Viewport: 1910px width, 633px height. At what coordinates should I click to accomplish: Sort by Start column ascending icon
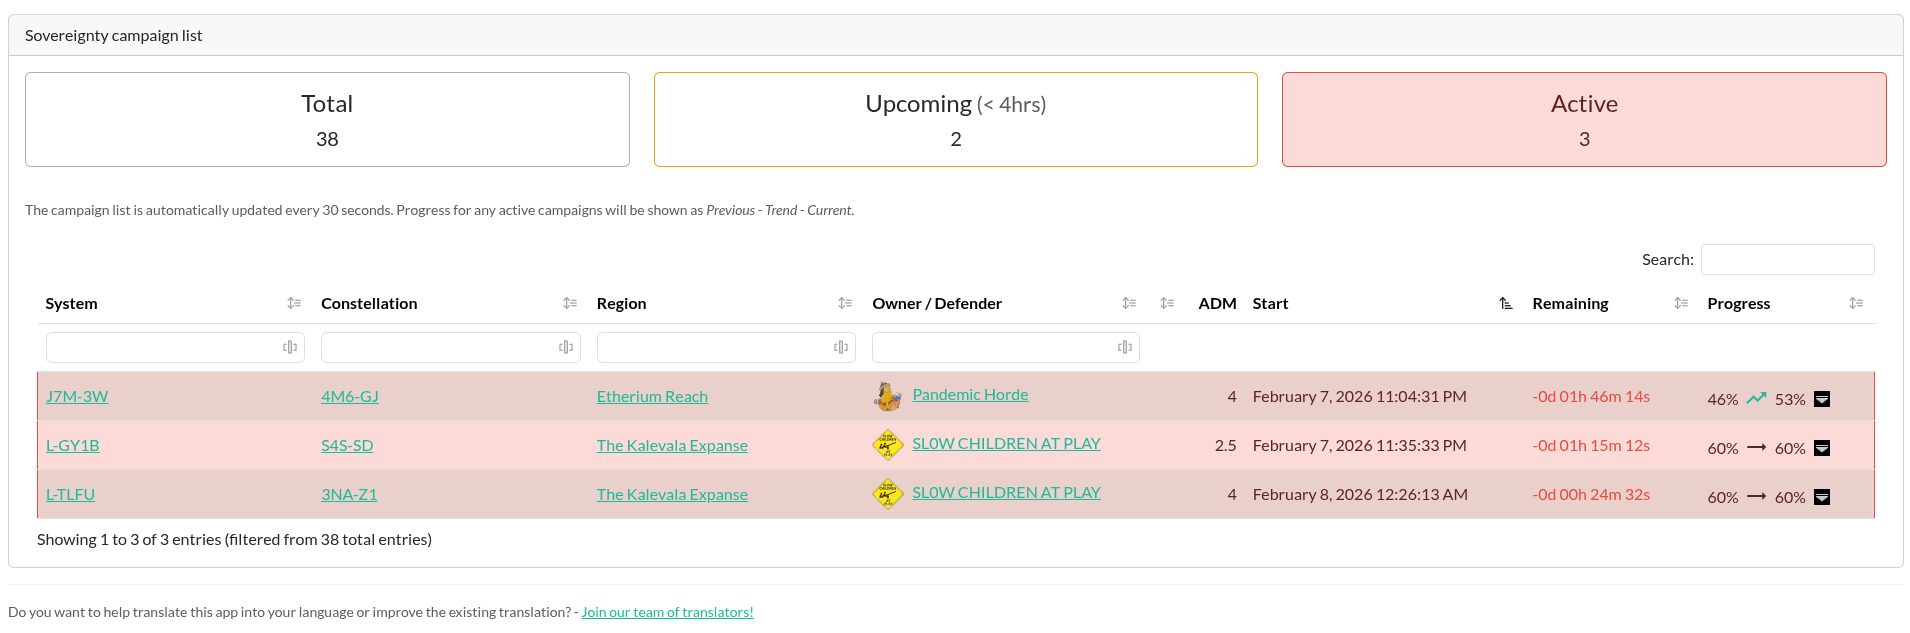(x=1506, y=303)
